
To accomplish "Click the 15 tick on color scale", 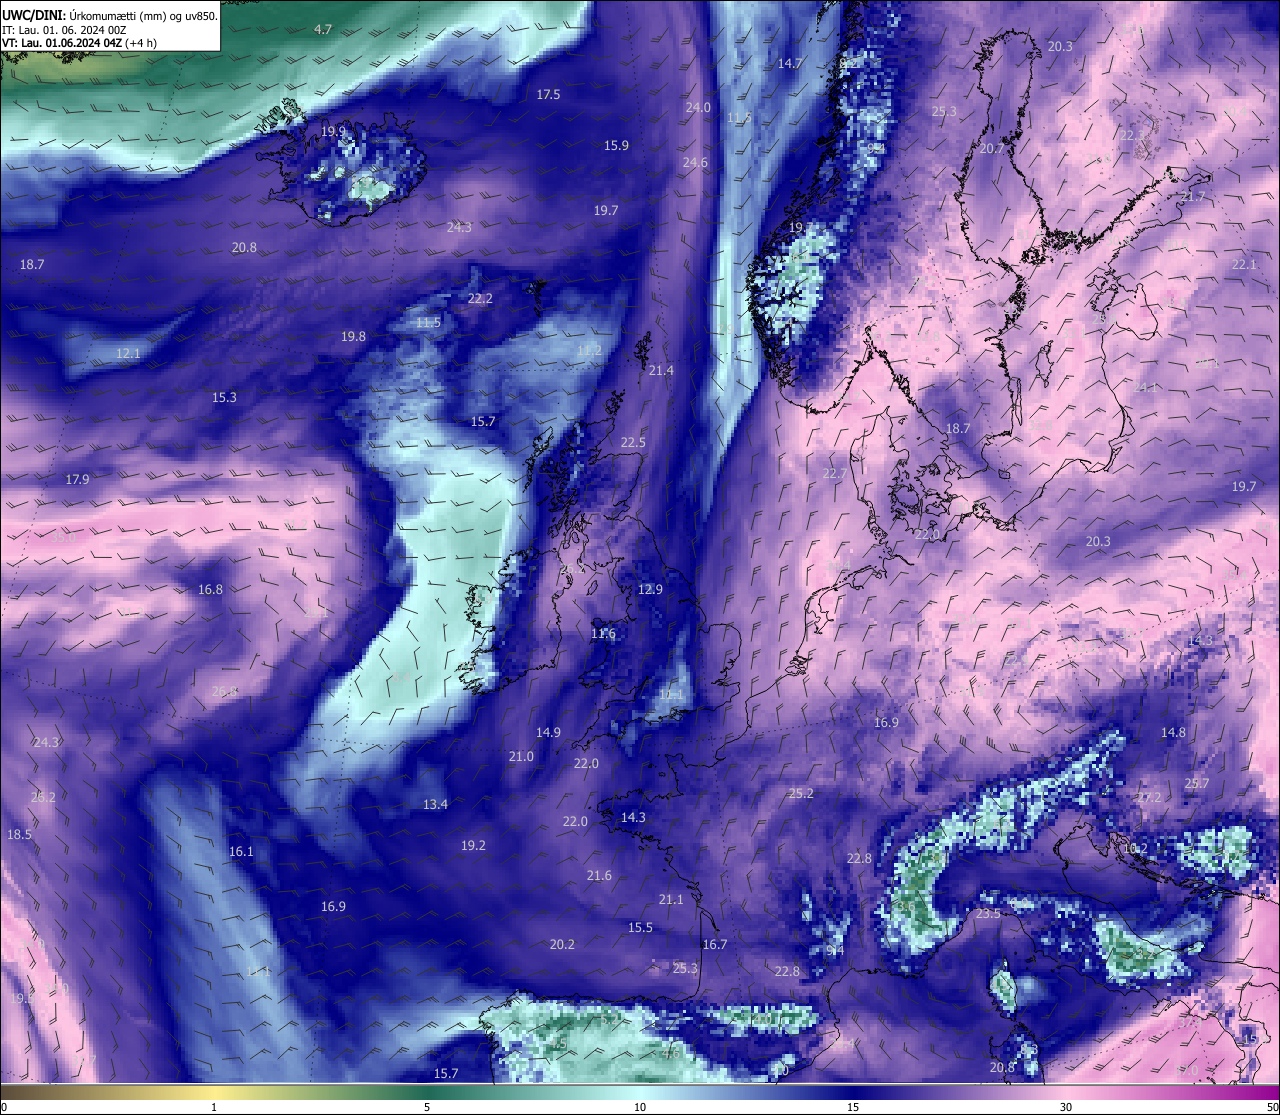I will pos(853,1107).
